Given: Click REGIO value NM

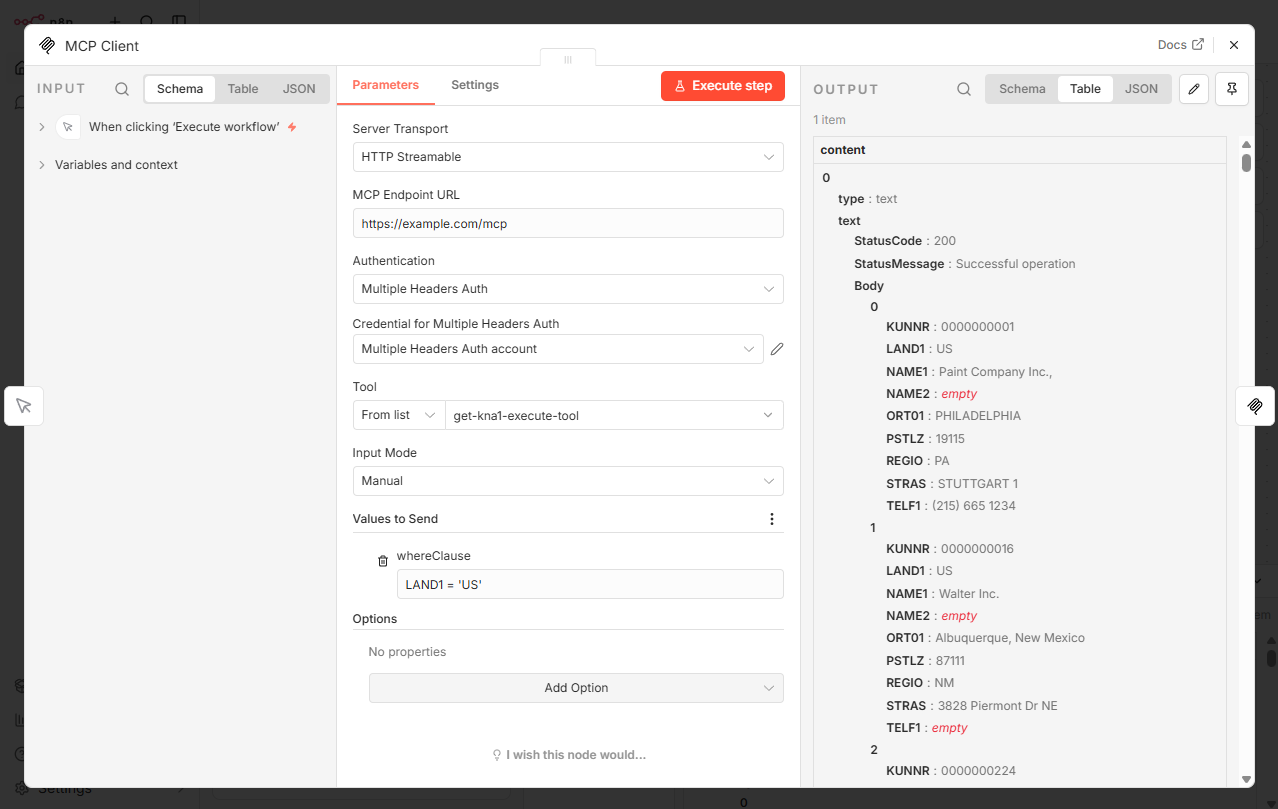Looking at the screenshot, I should coord(943,683).
